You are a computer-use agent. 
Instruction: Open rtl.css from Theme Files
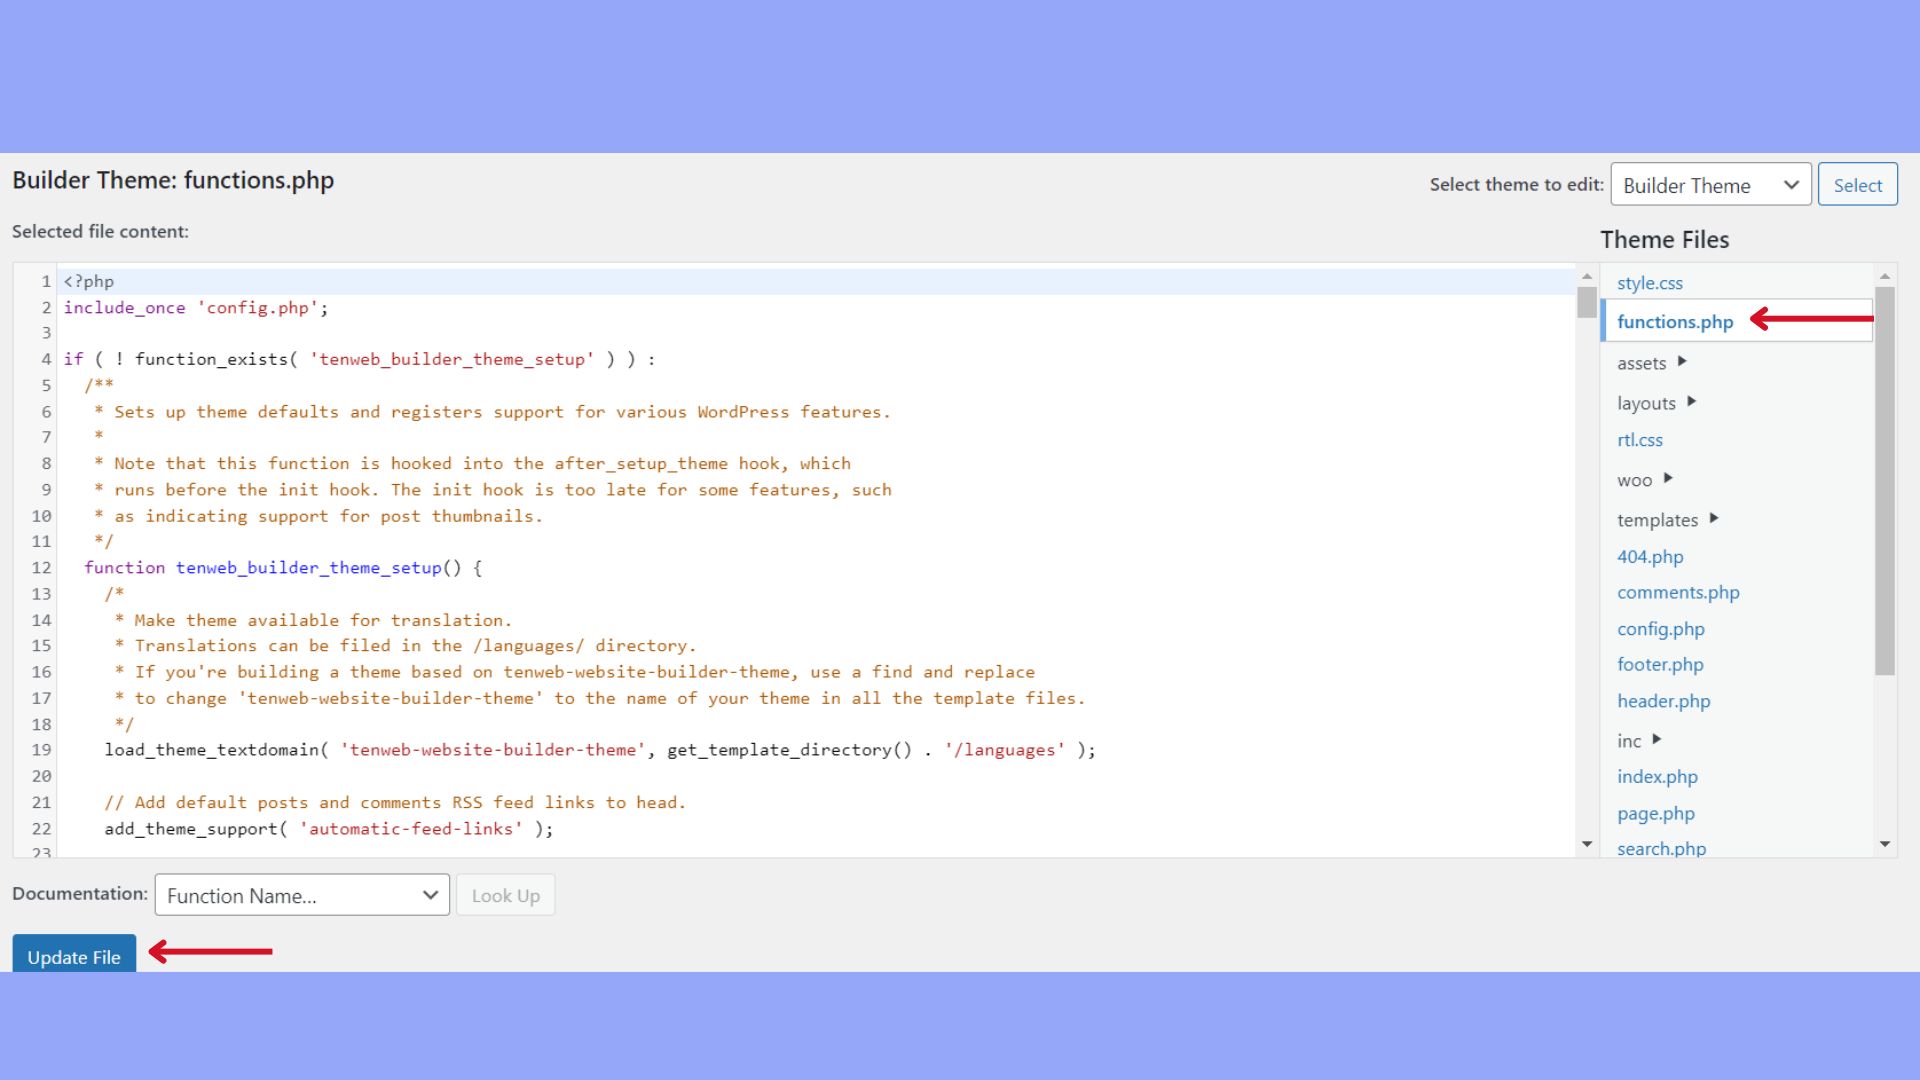1639,440
